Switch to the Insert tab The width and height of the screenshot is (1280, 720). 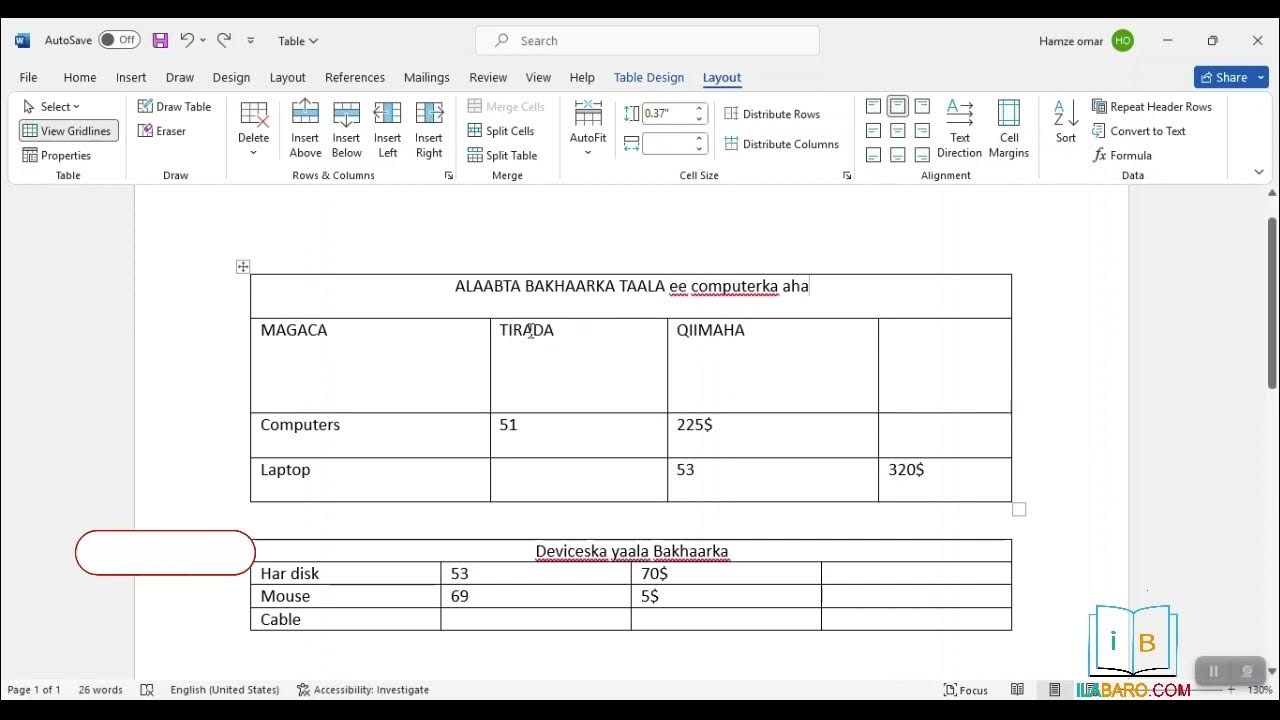tap(131, 77)
